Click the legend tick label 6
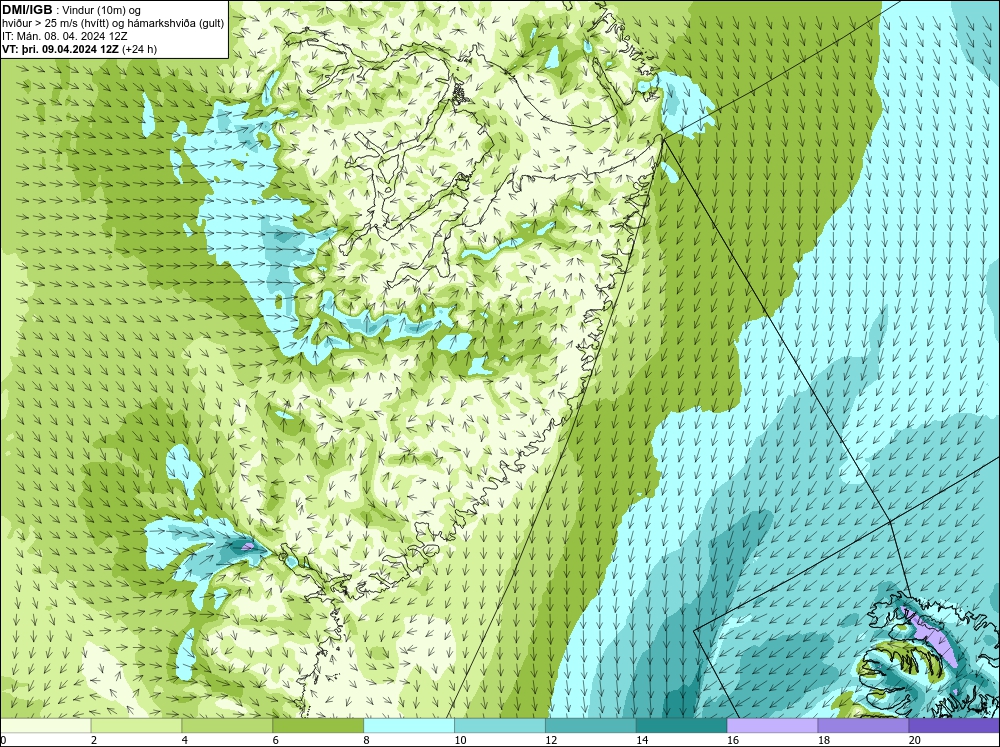 [276, 740]
